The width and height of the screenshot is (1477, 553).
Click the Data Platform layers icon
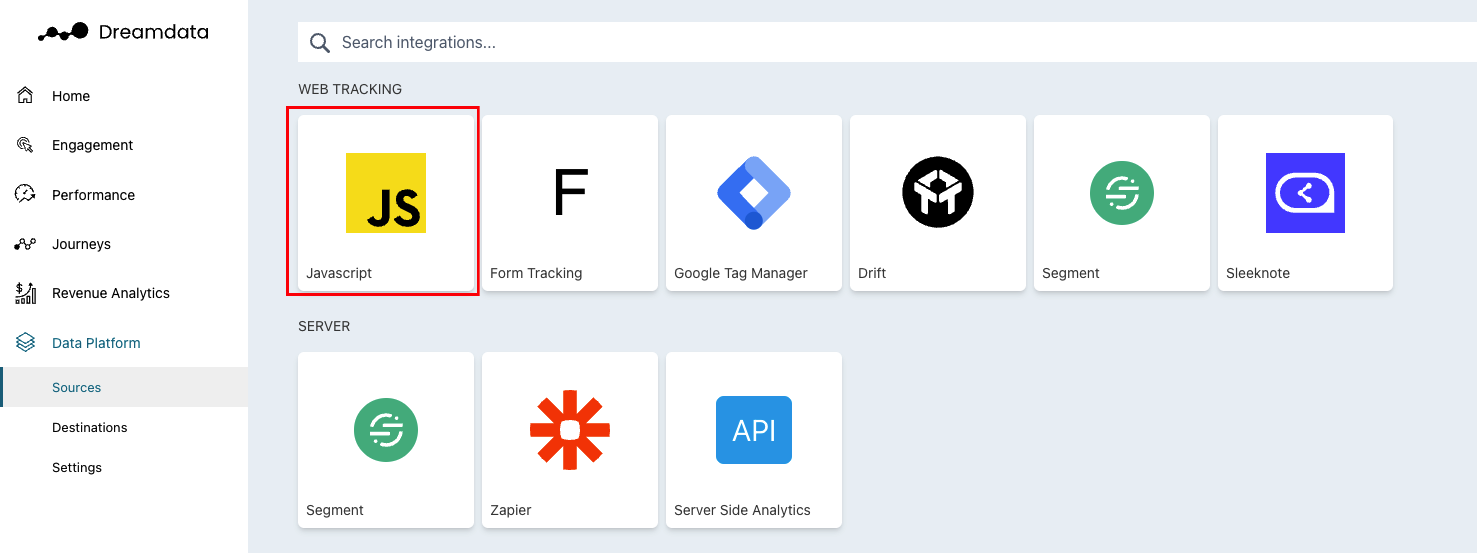click(26, 343)
